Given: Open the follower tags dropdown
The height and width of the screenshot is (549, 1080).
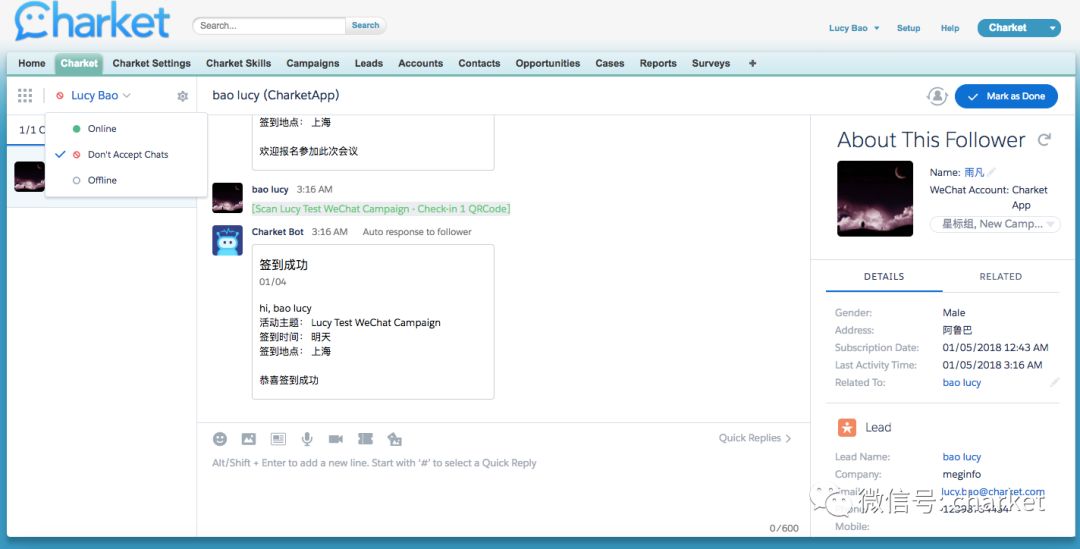Looking at the screenshot, I should tap(995, 224).
